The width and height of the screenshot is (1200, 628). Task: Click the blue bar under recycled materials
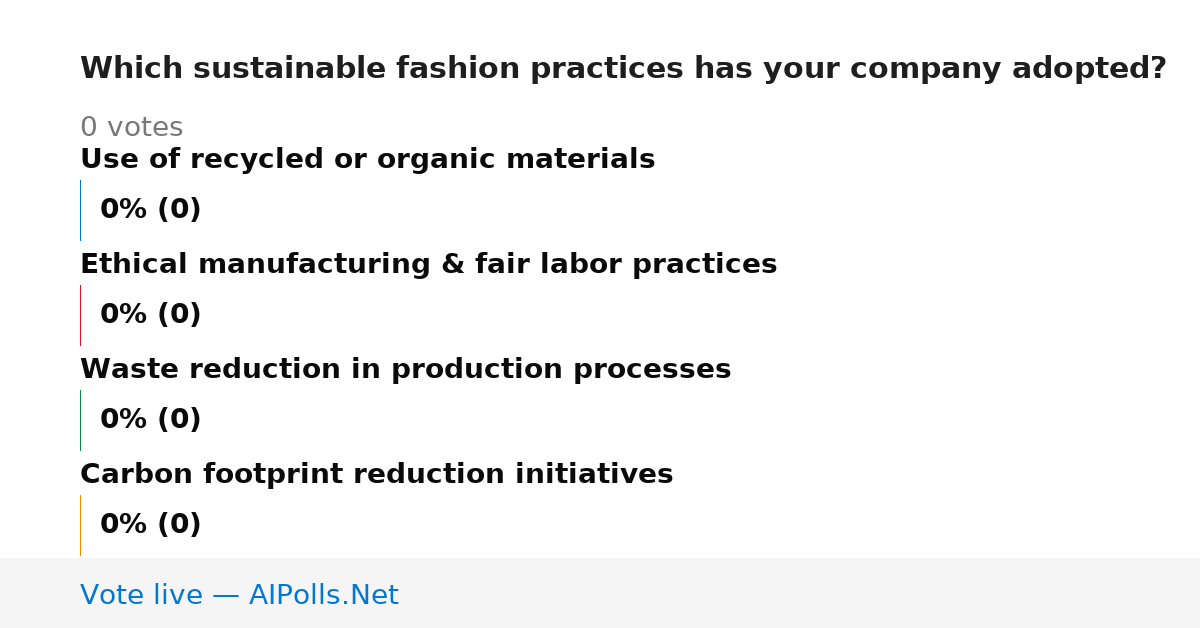tap(80, 210)
